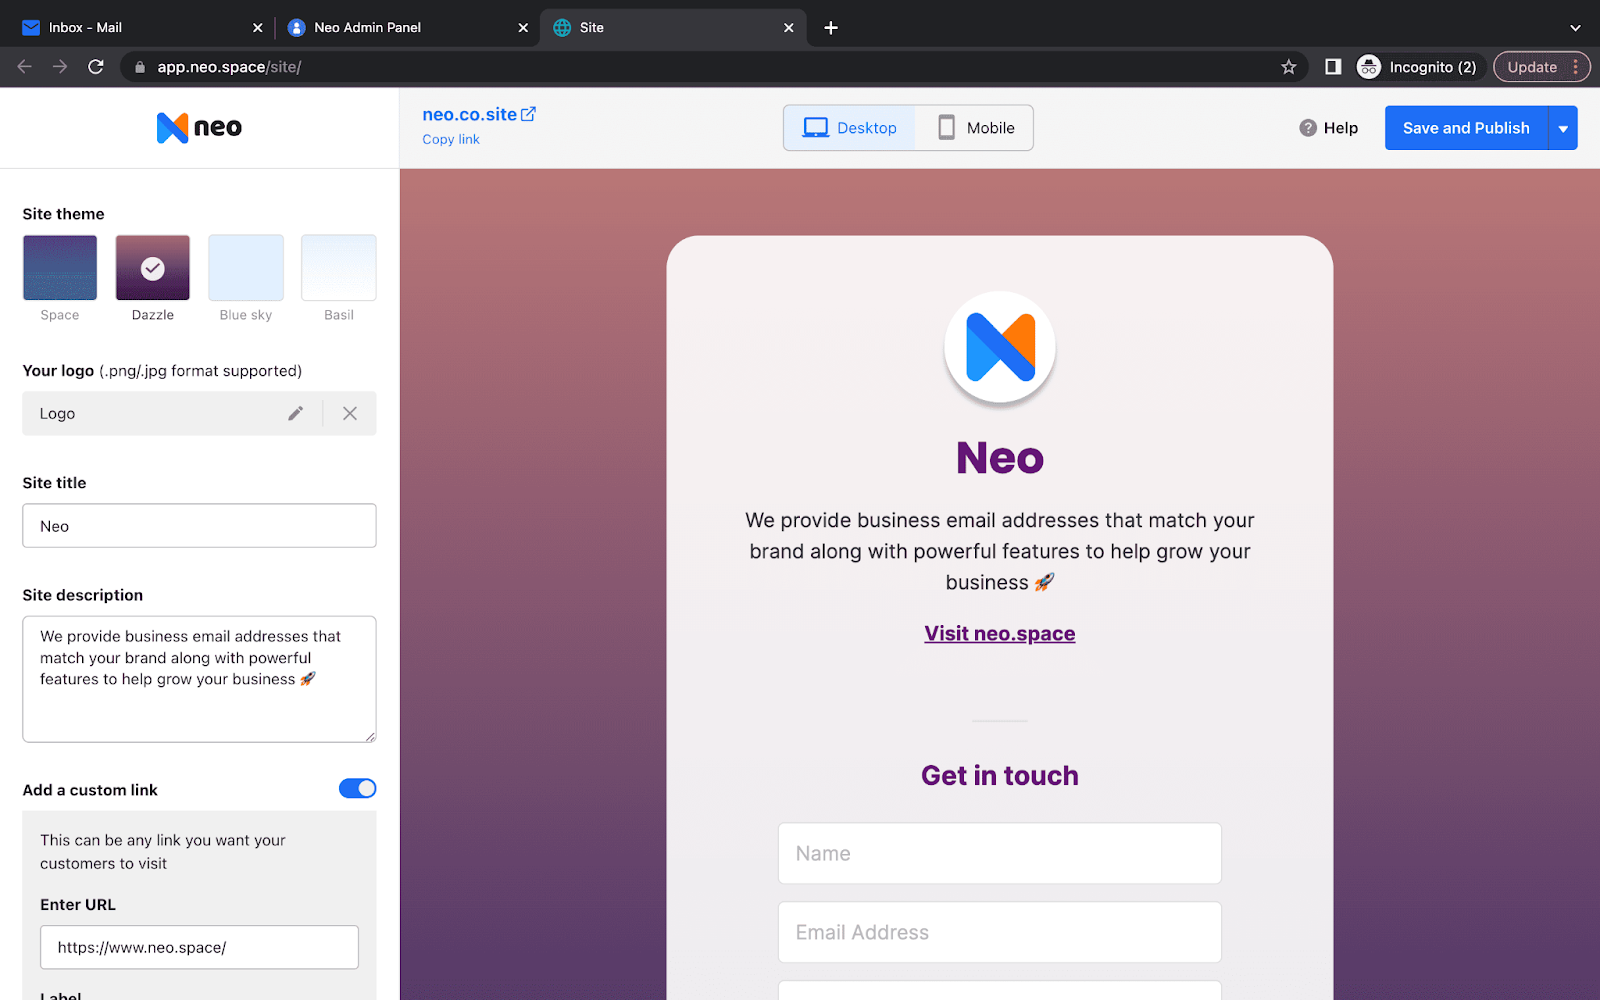The image size is (1600, 1000).
Task: Close the Neo Admin Panel tab
Action: pyautogui.click(x=523, y=28)
